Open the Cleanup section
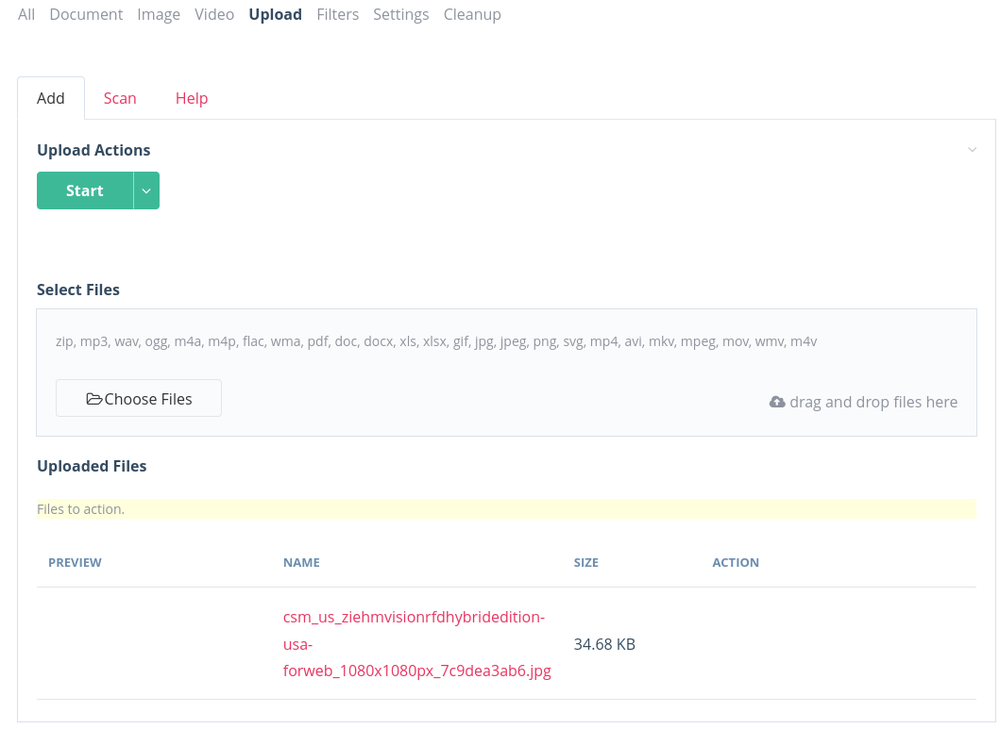 [x=472, y=14]
